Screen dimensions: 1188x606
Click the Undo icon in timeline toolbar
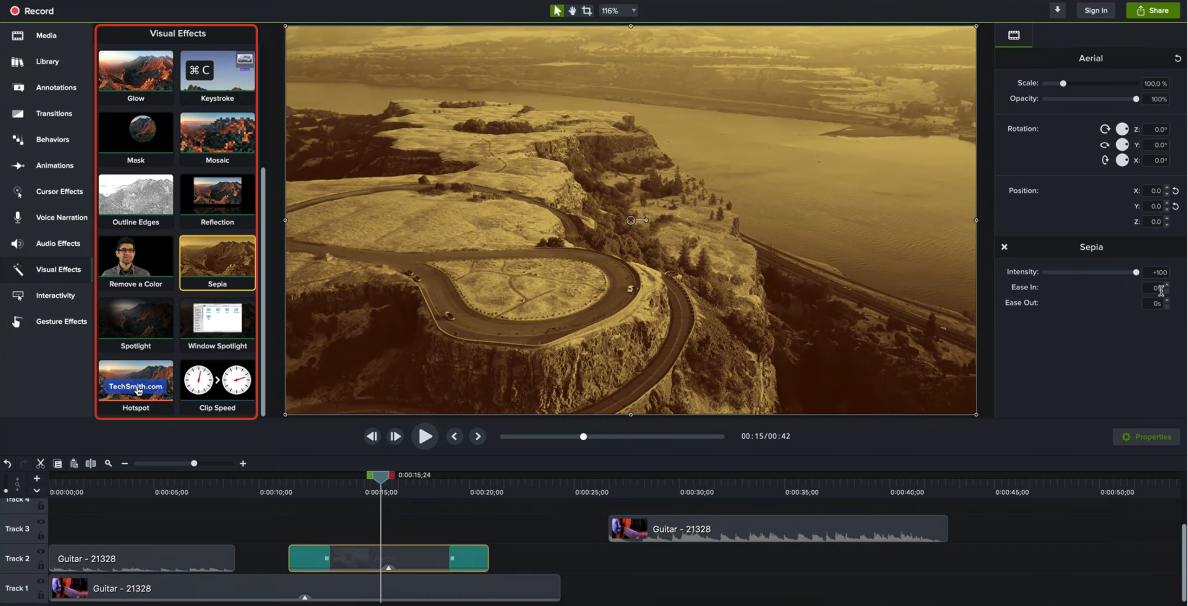[8, 464]
